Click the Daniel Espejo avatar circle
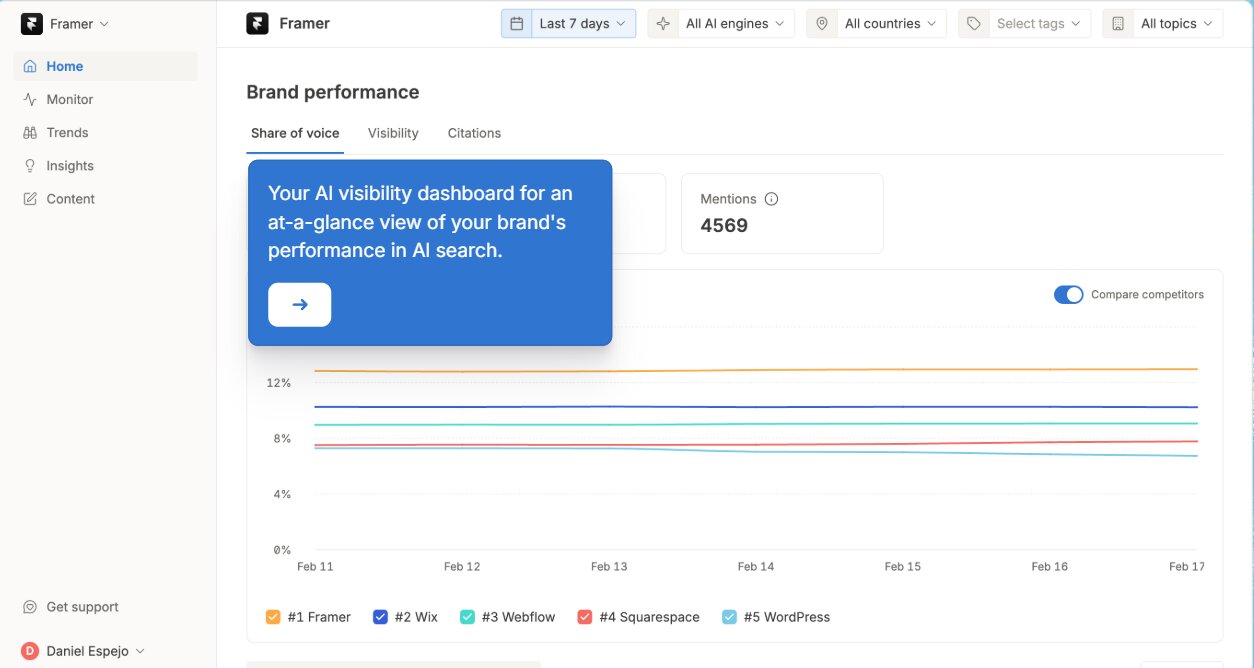 [30, 651]
